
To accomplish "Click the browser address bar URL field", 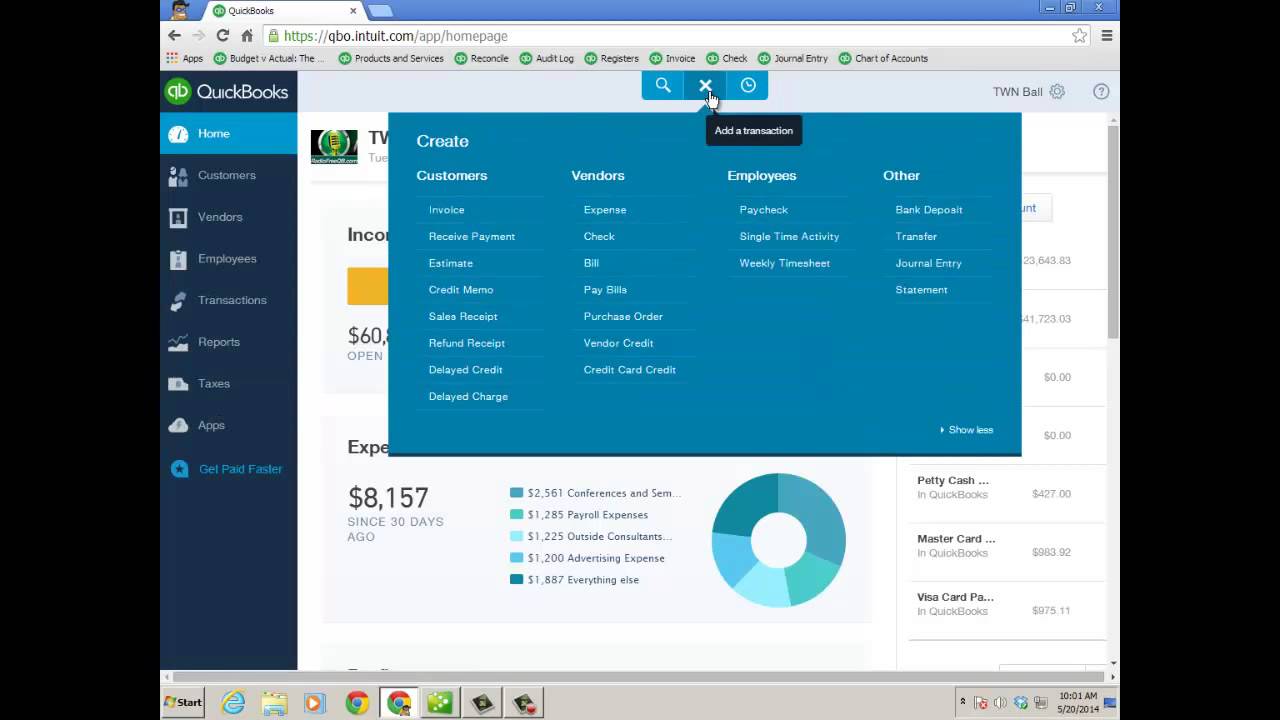I will 400,35.
